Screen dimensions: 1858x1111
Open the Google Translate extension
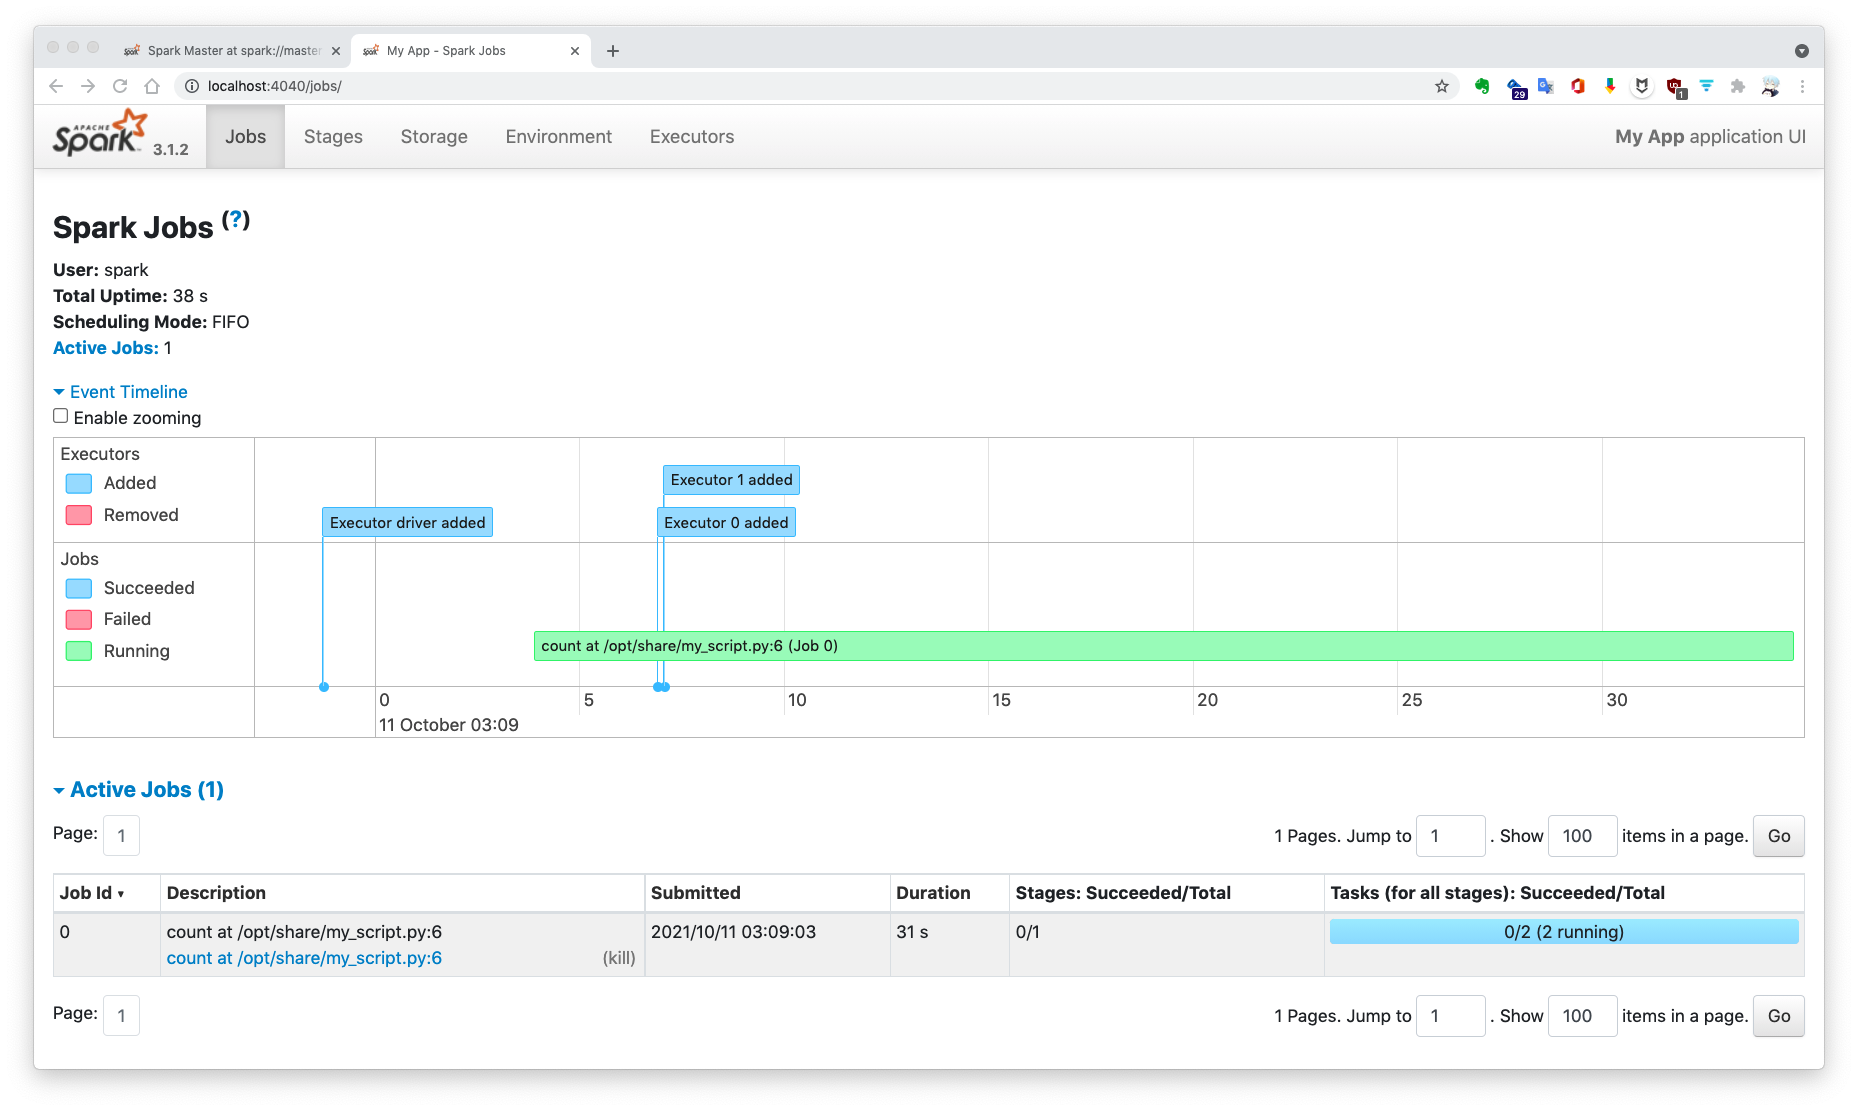tap(1545, 87)
